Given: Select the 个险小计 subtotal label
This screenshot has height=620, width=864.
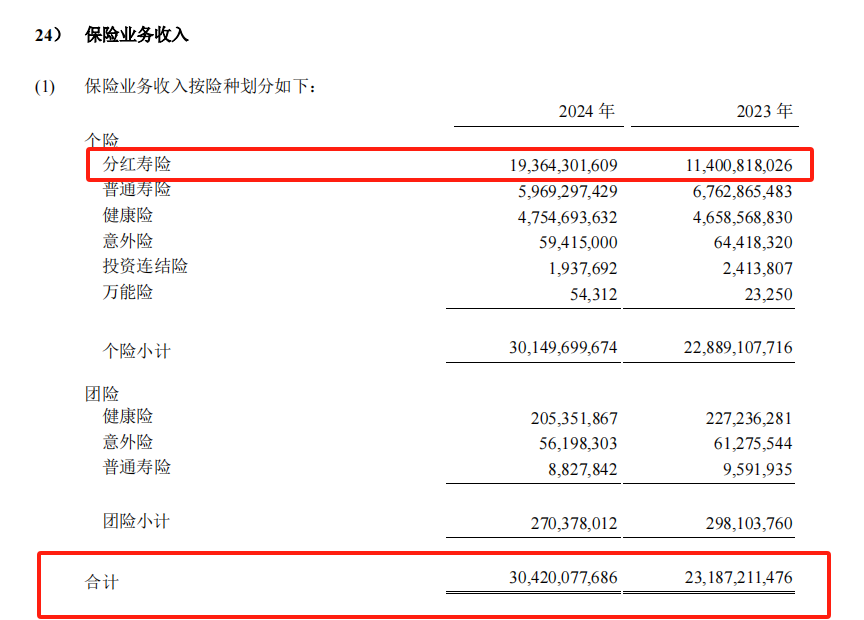Looking at the screenshot, I should click(137, 351).
